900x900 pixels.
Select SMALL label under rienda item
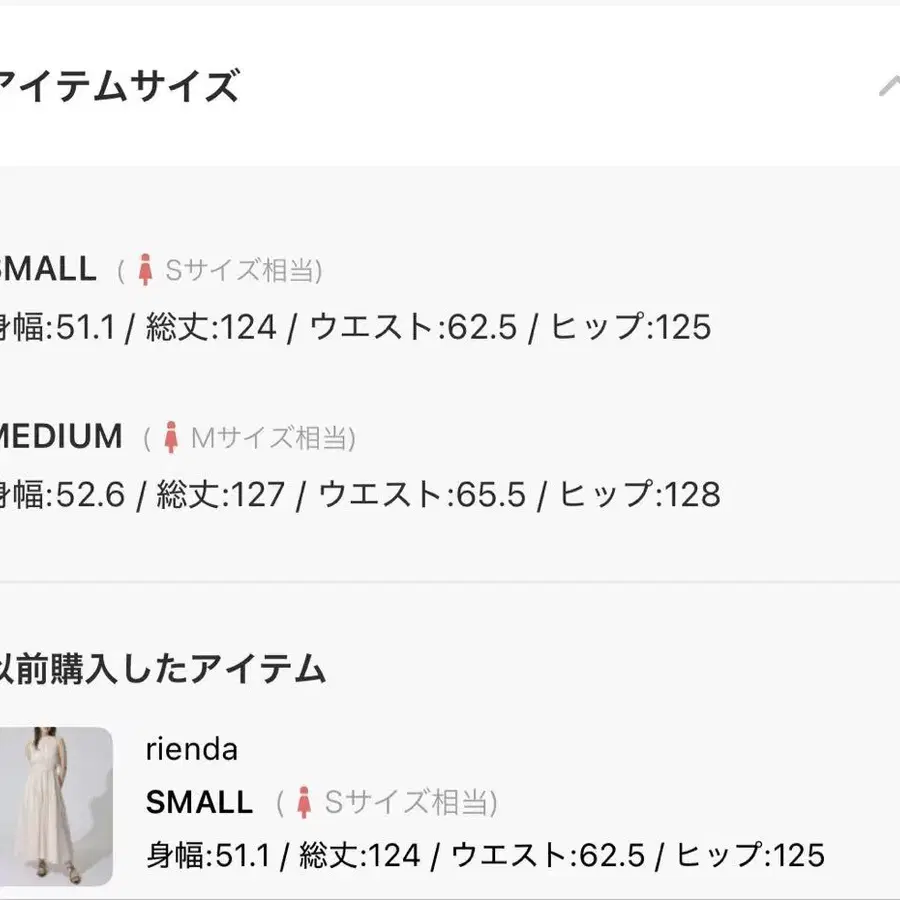tap(199, 802)
